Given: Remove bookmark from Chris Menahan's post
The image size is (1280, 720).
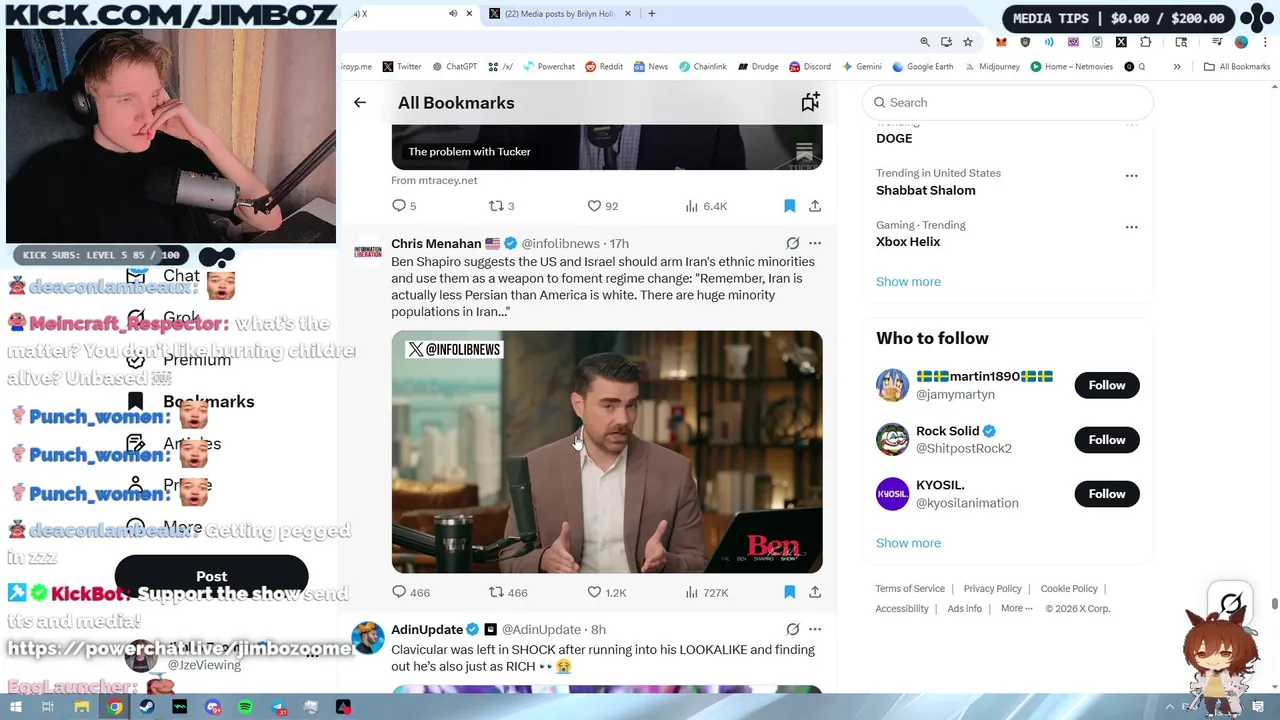Looking at the screenshot, I should coord(789,592).
